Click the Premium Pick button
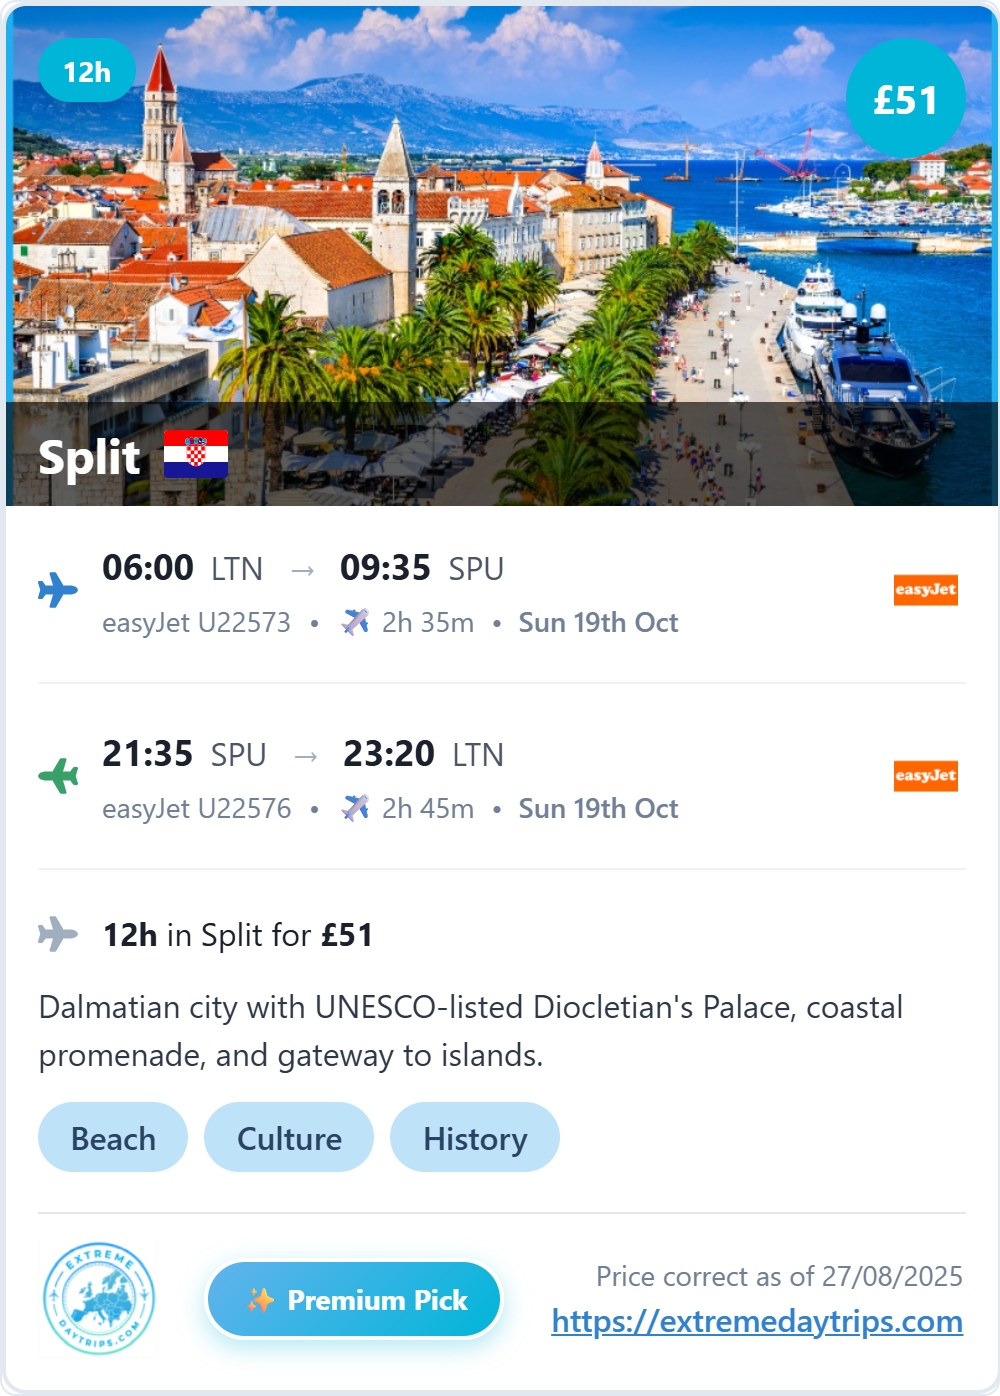This screenshot has width=1000, height=1396. click(x=354, y=1300)
